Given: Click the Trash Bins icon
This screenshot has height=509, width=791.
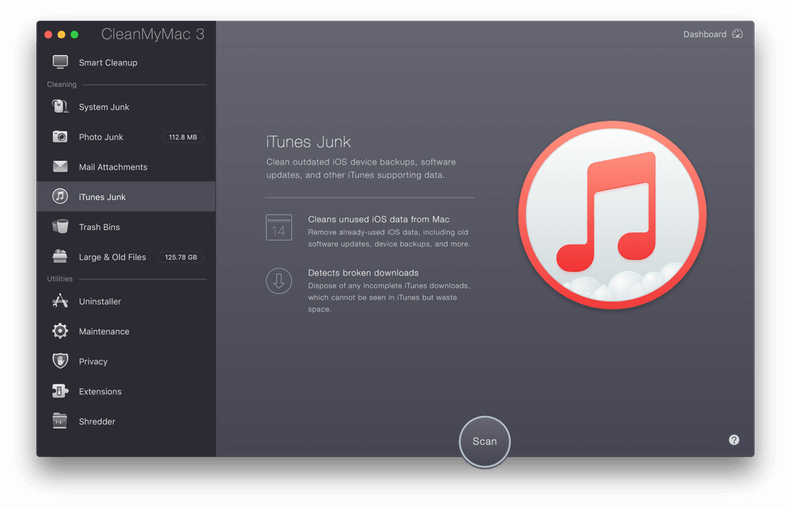Looking at the screenshot, I should pos(60,227).
